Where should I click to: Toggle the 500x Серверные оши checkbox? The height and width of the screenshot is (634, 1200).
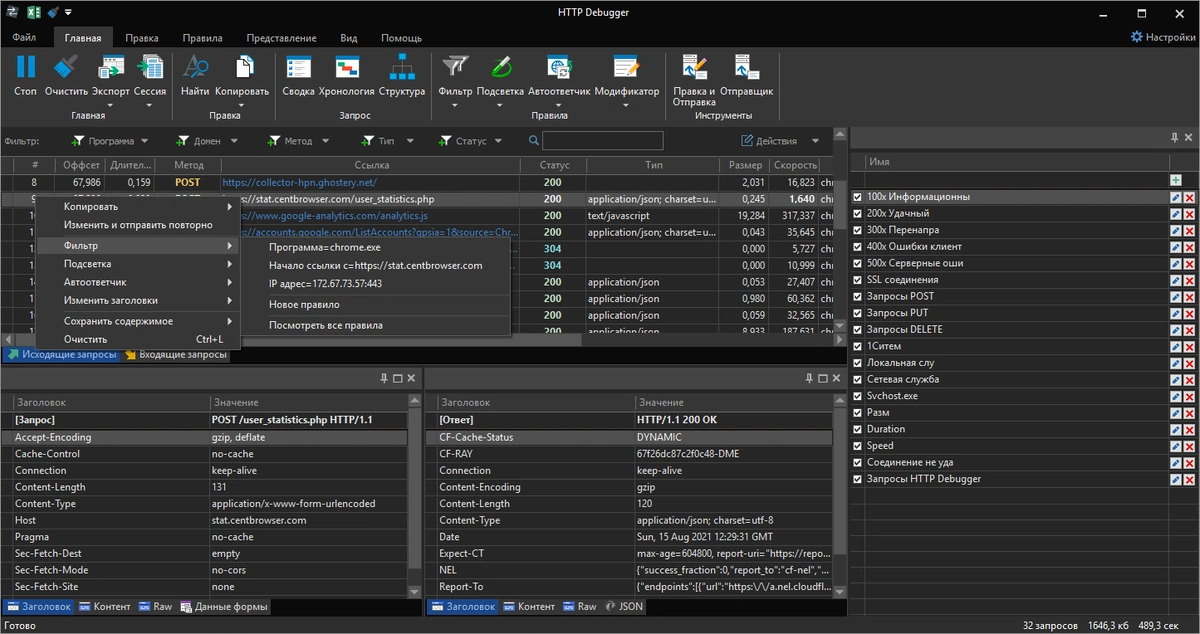pos(857,264)
